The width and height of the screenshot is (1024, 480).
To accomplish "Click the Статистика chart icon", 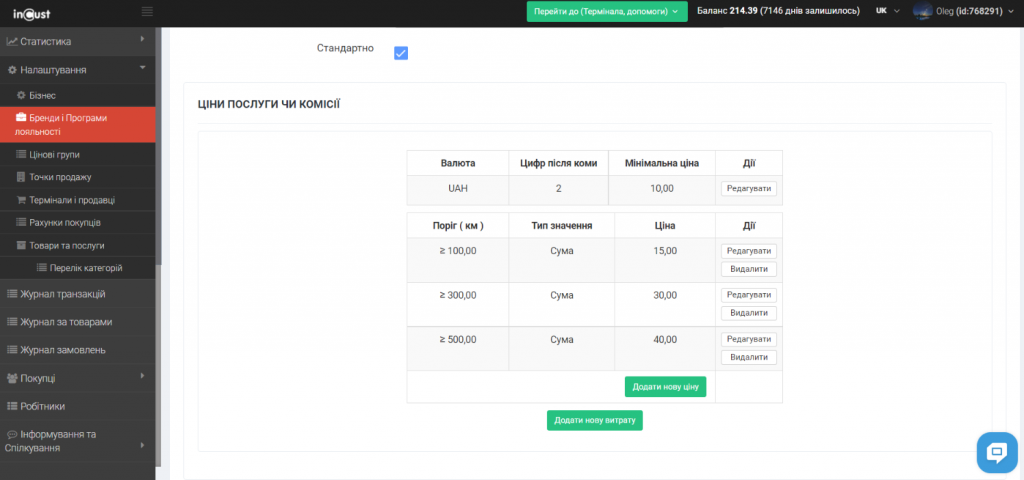I will click(12, 42).
